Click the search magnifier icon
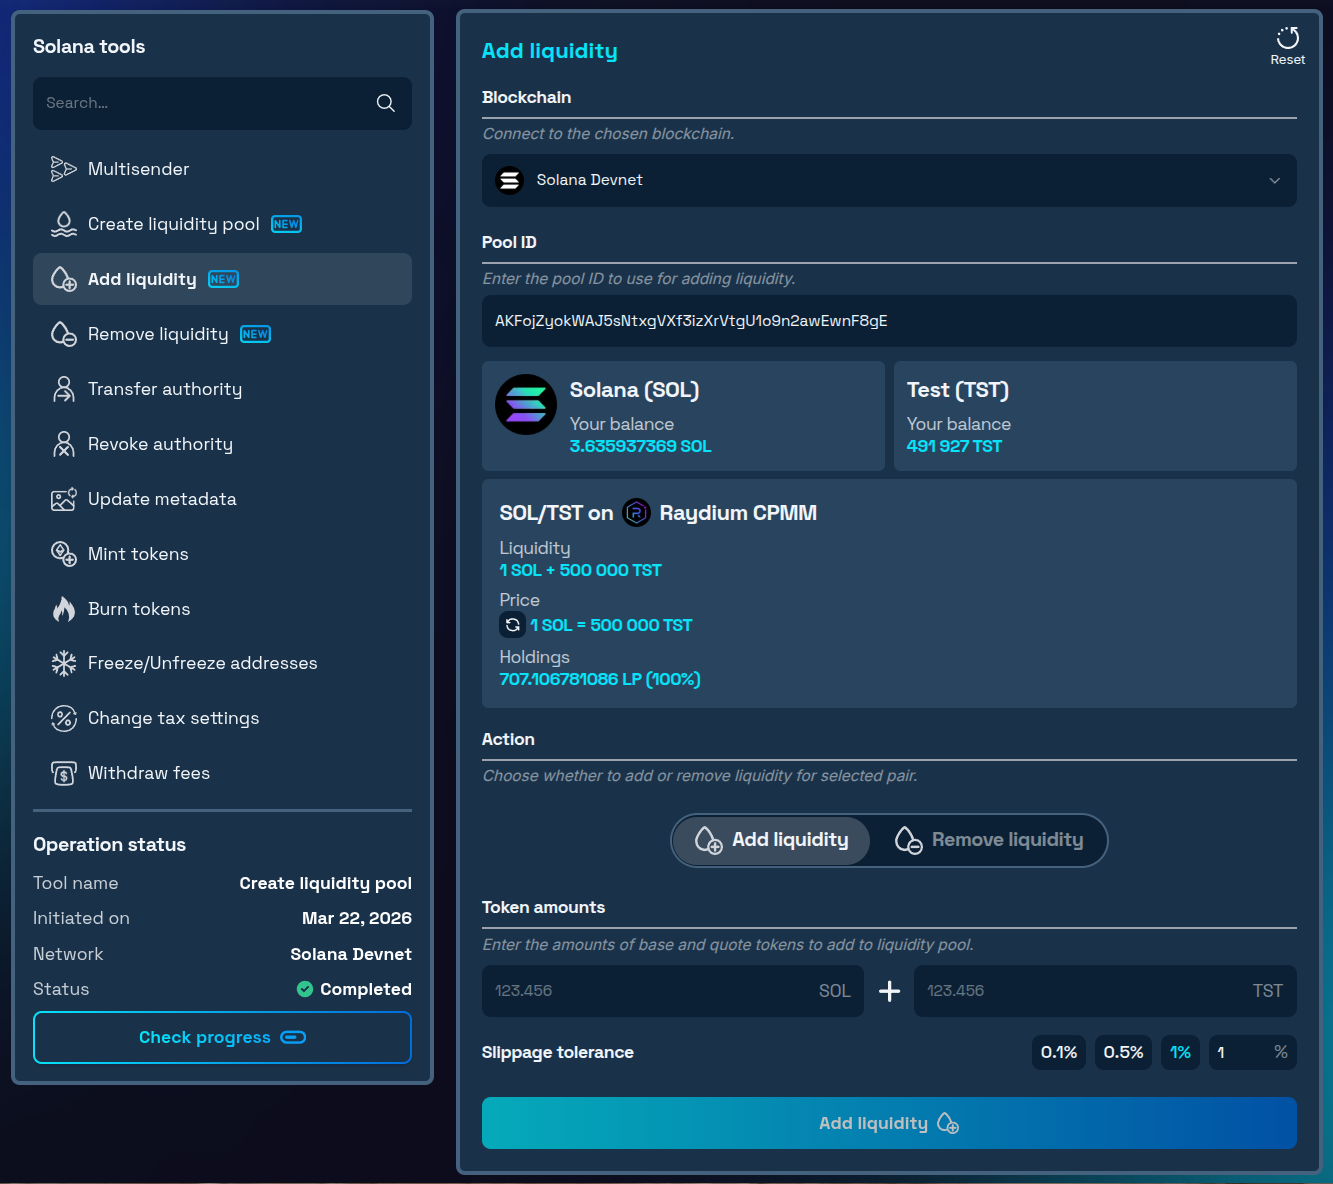The width and height of the screenshot is (1333, 1184). click(x=386, y=103)
